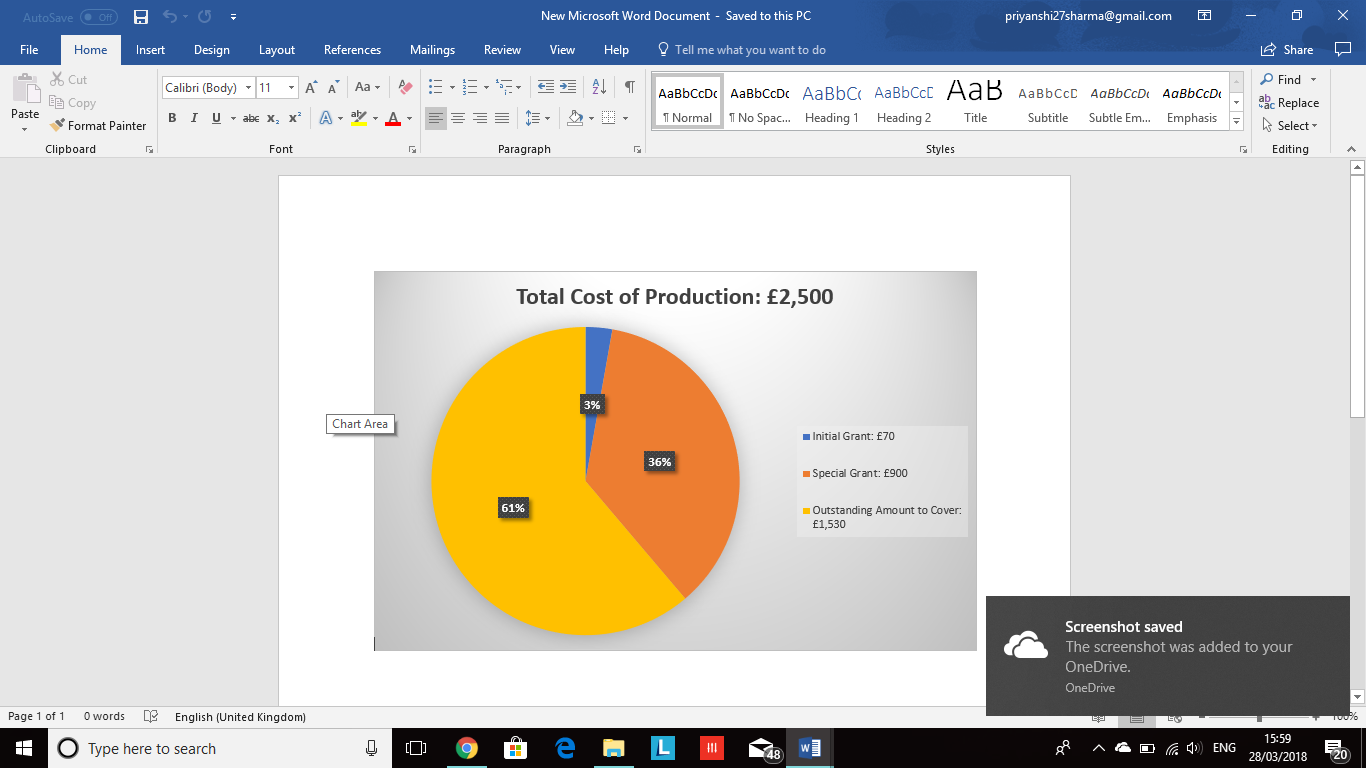1366x768 pixels.
Task: Open the References tab
Action: coord(352,50)
